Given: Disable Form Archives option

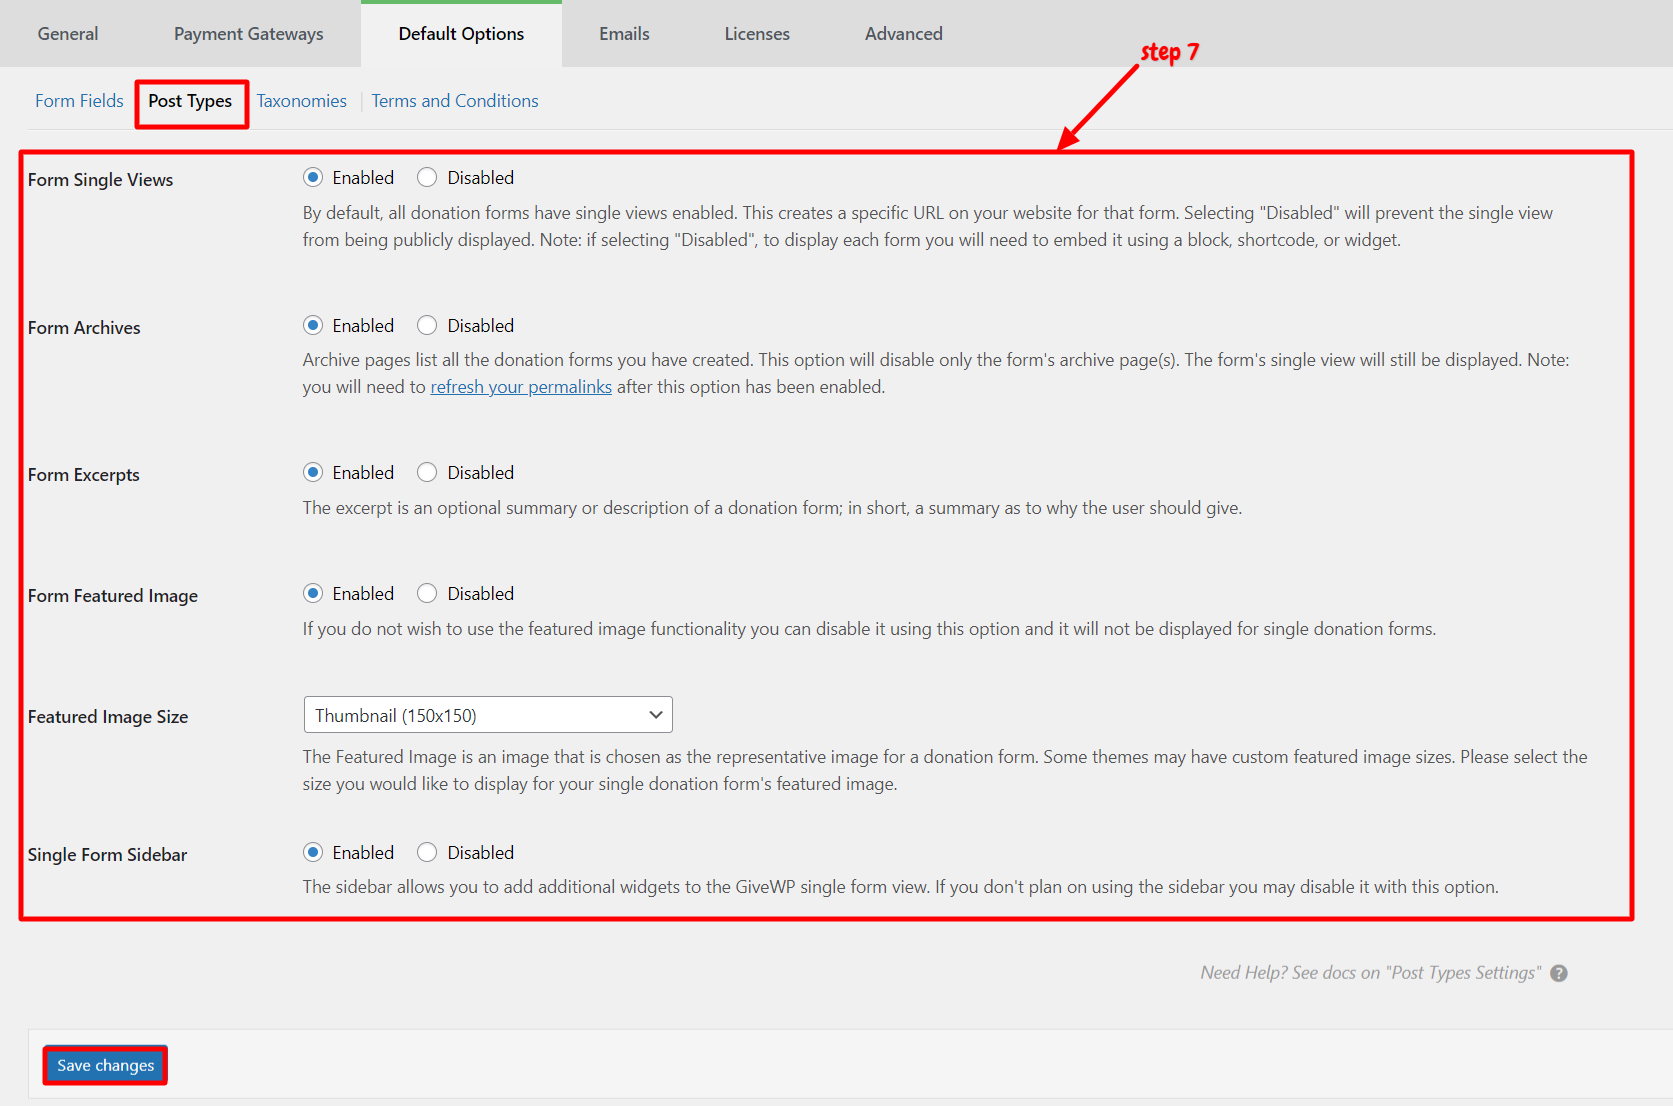Looking at the screenshot, I should [x=427, y=326].
